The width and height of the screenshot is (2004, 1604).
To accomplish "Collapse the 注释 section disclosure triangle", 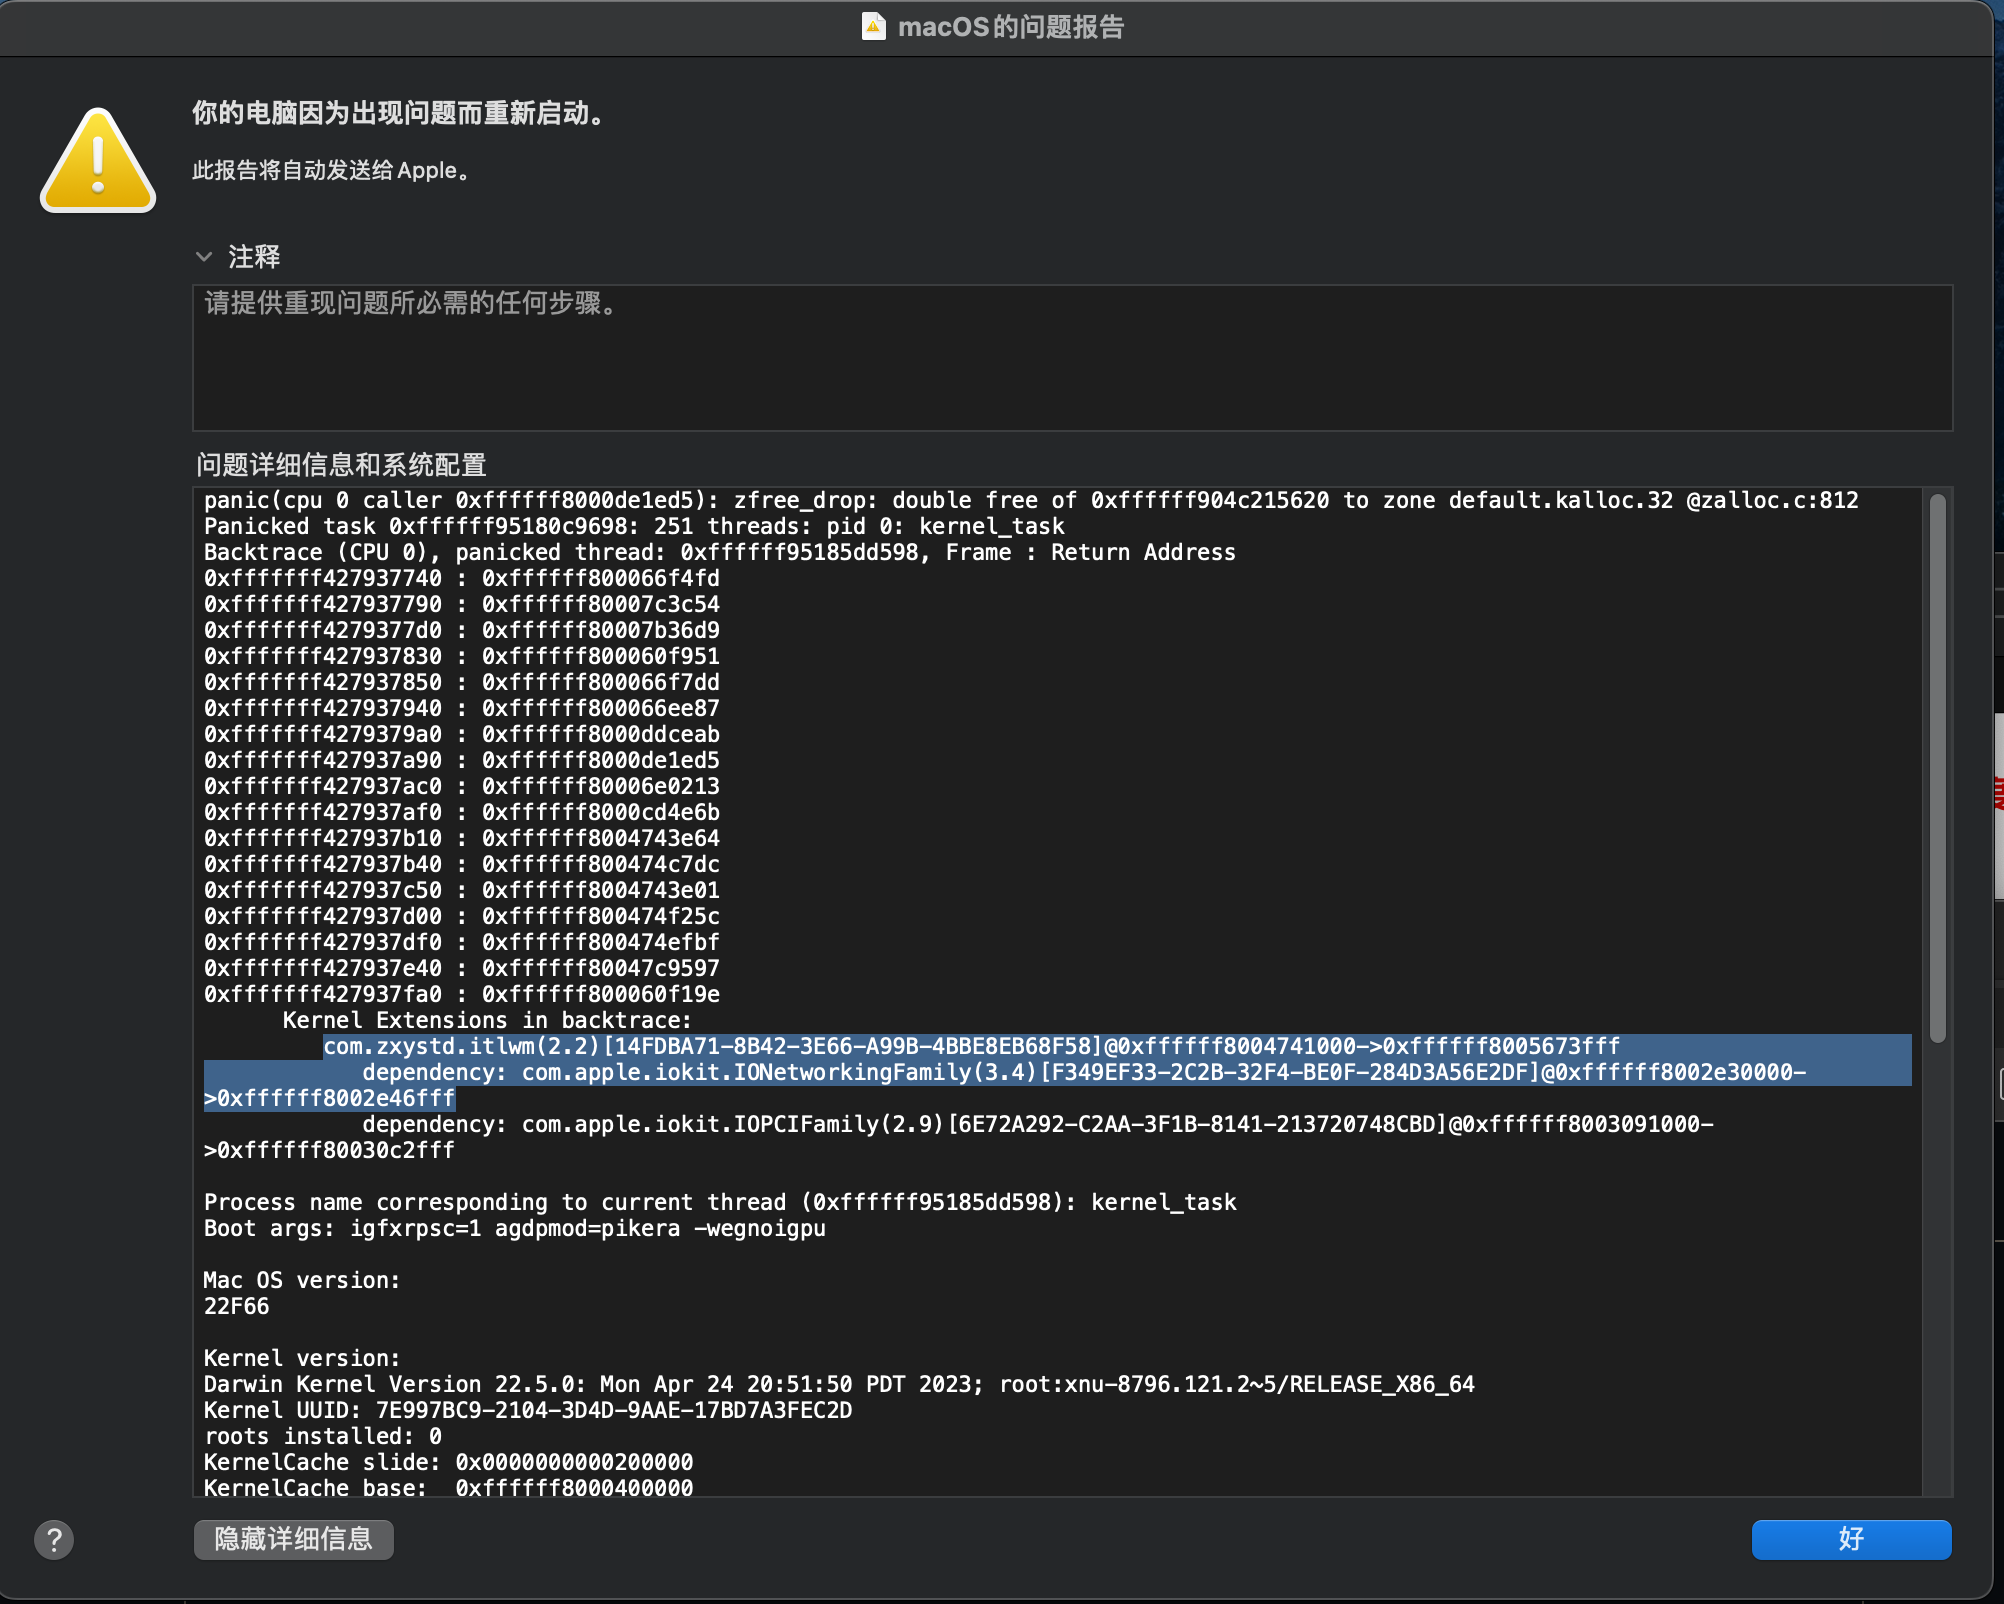I will click(204, 257).
